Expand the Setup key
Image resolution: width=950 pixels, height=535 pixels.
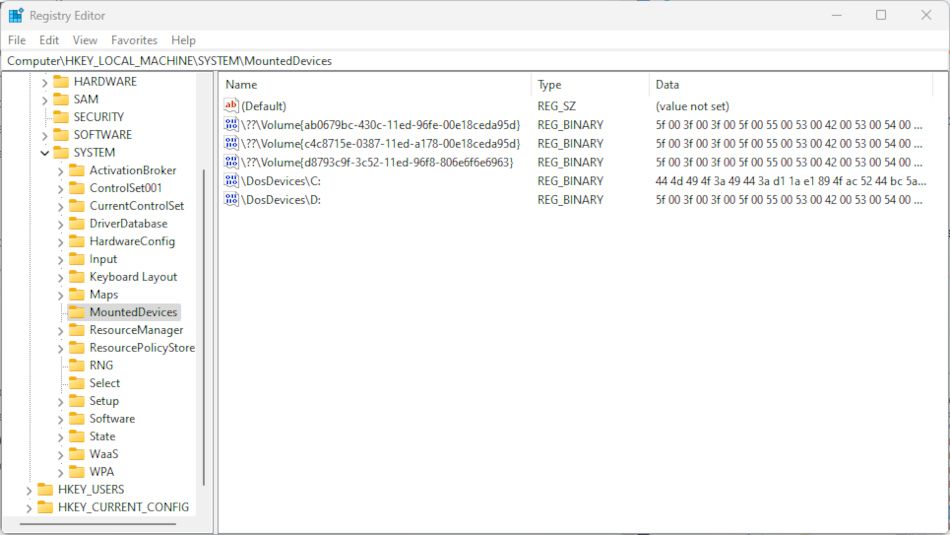(60, 402)
